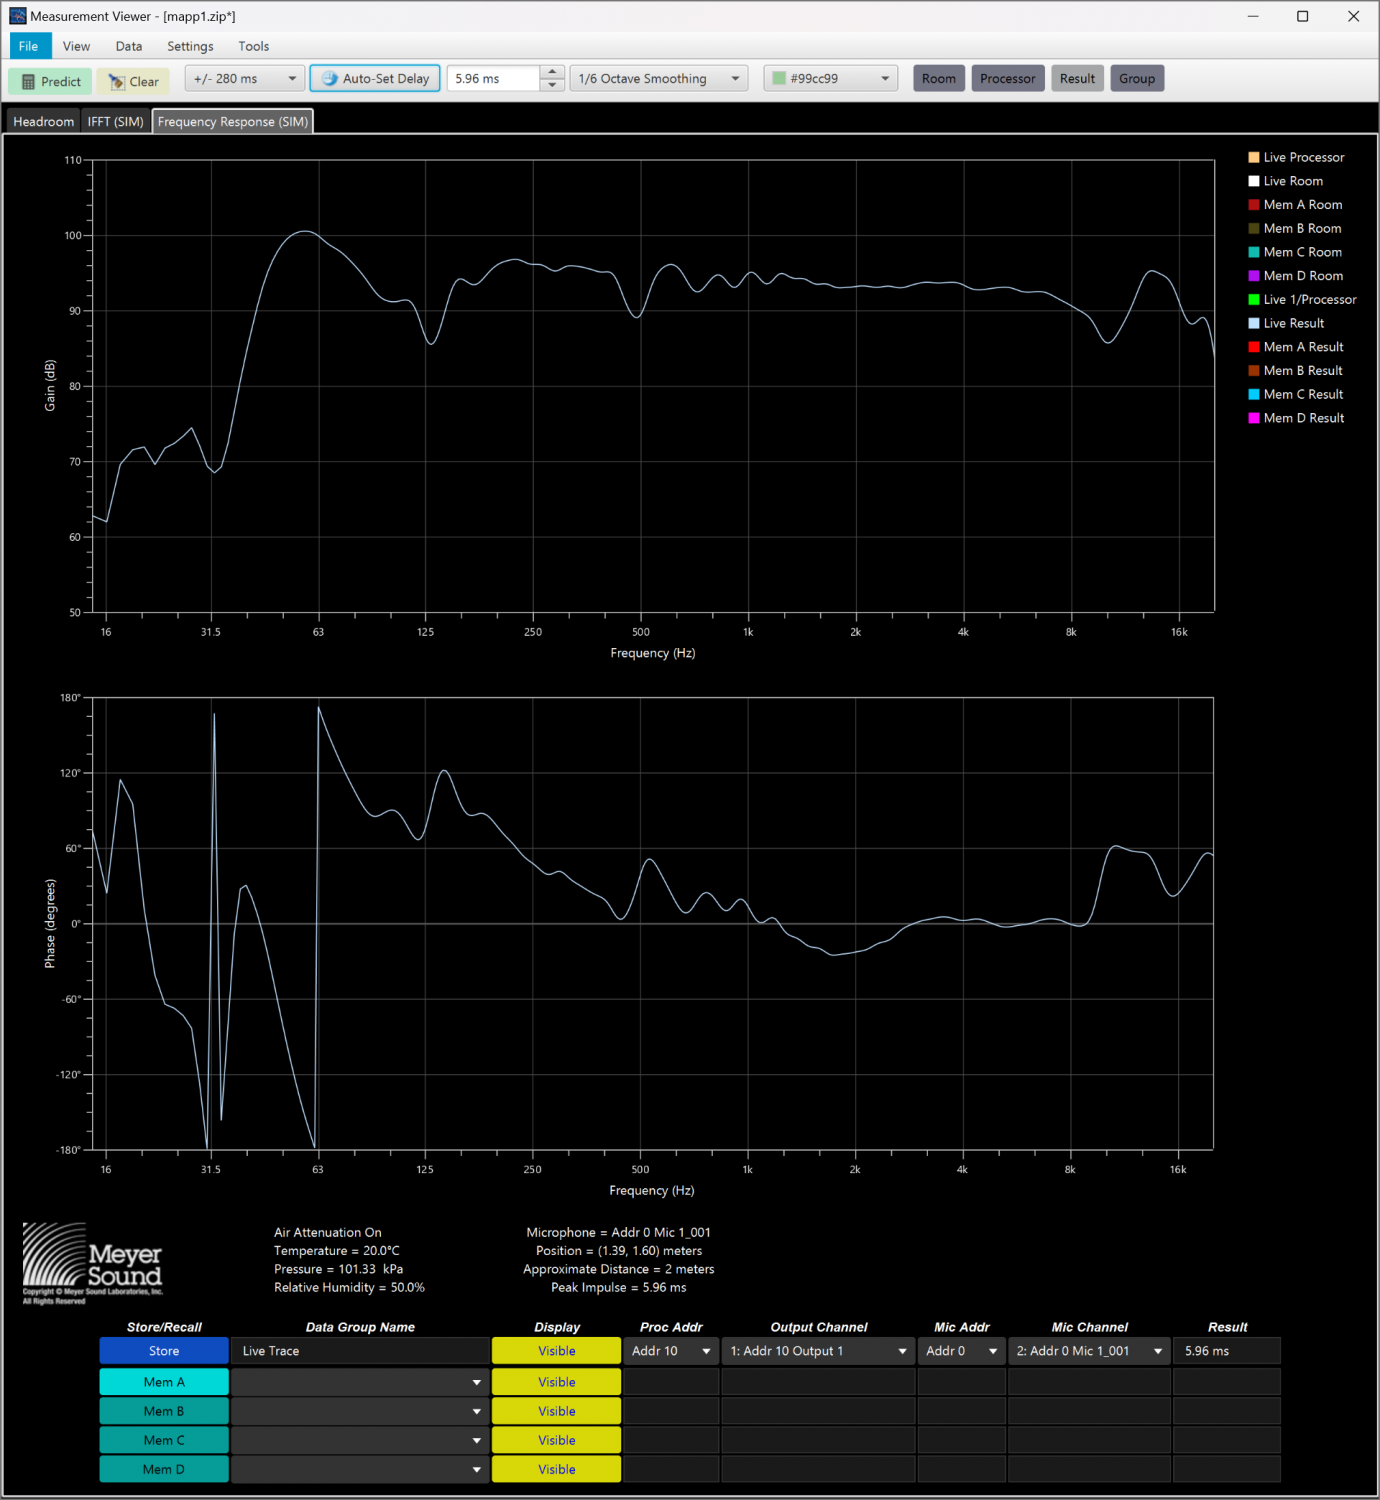Viewport: 1380px width, 1500px height.
Task: Open Mic Channel 'Addr 0 Mic 1_001' dropdown
Action: pyautogui.click(x=1089, y=1351)
